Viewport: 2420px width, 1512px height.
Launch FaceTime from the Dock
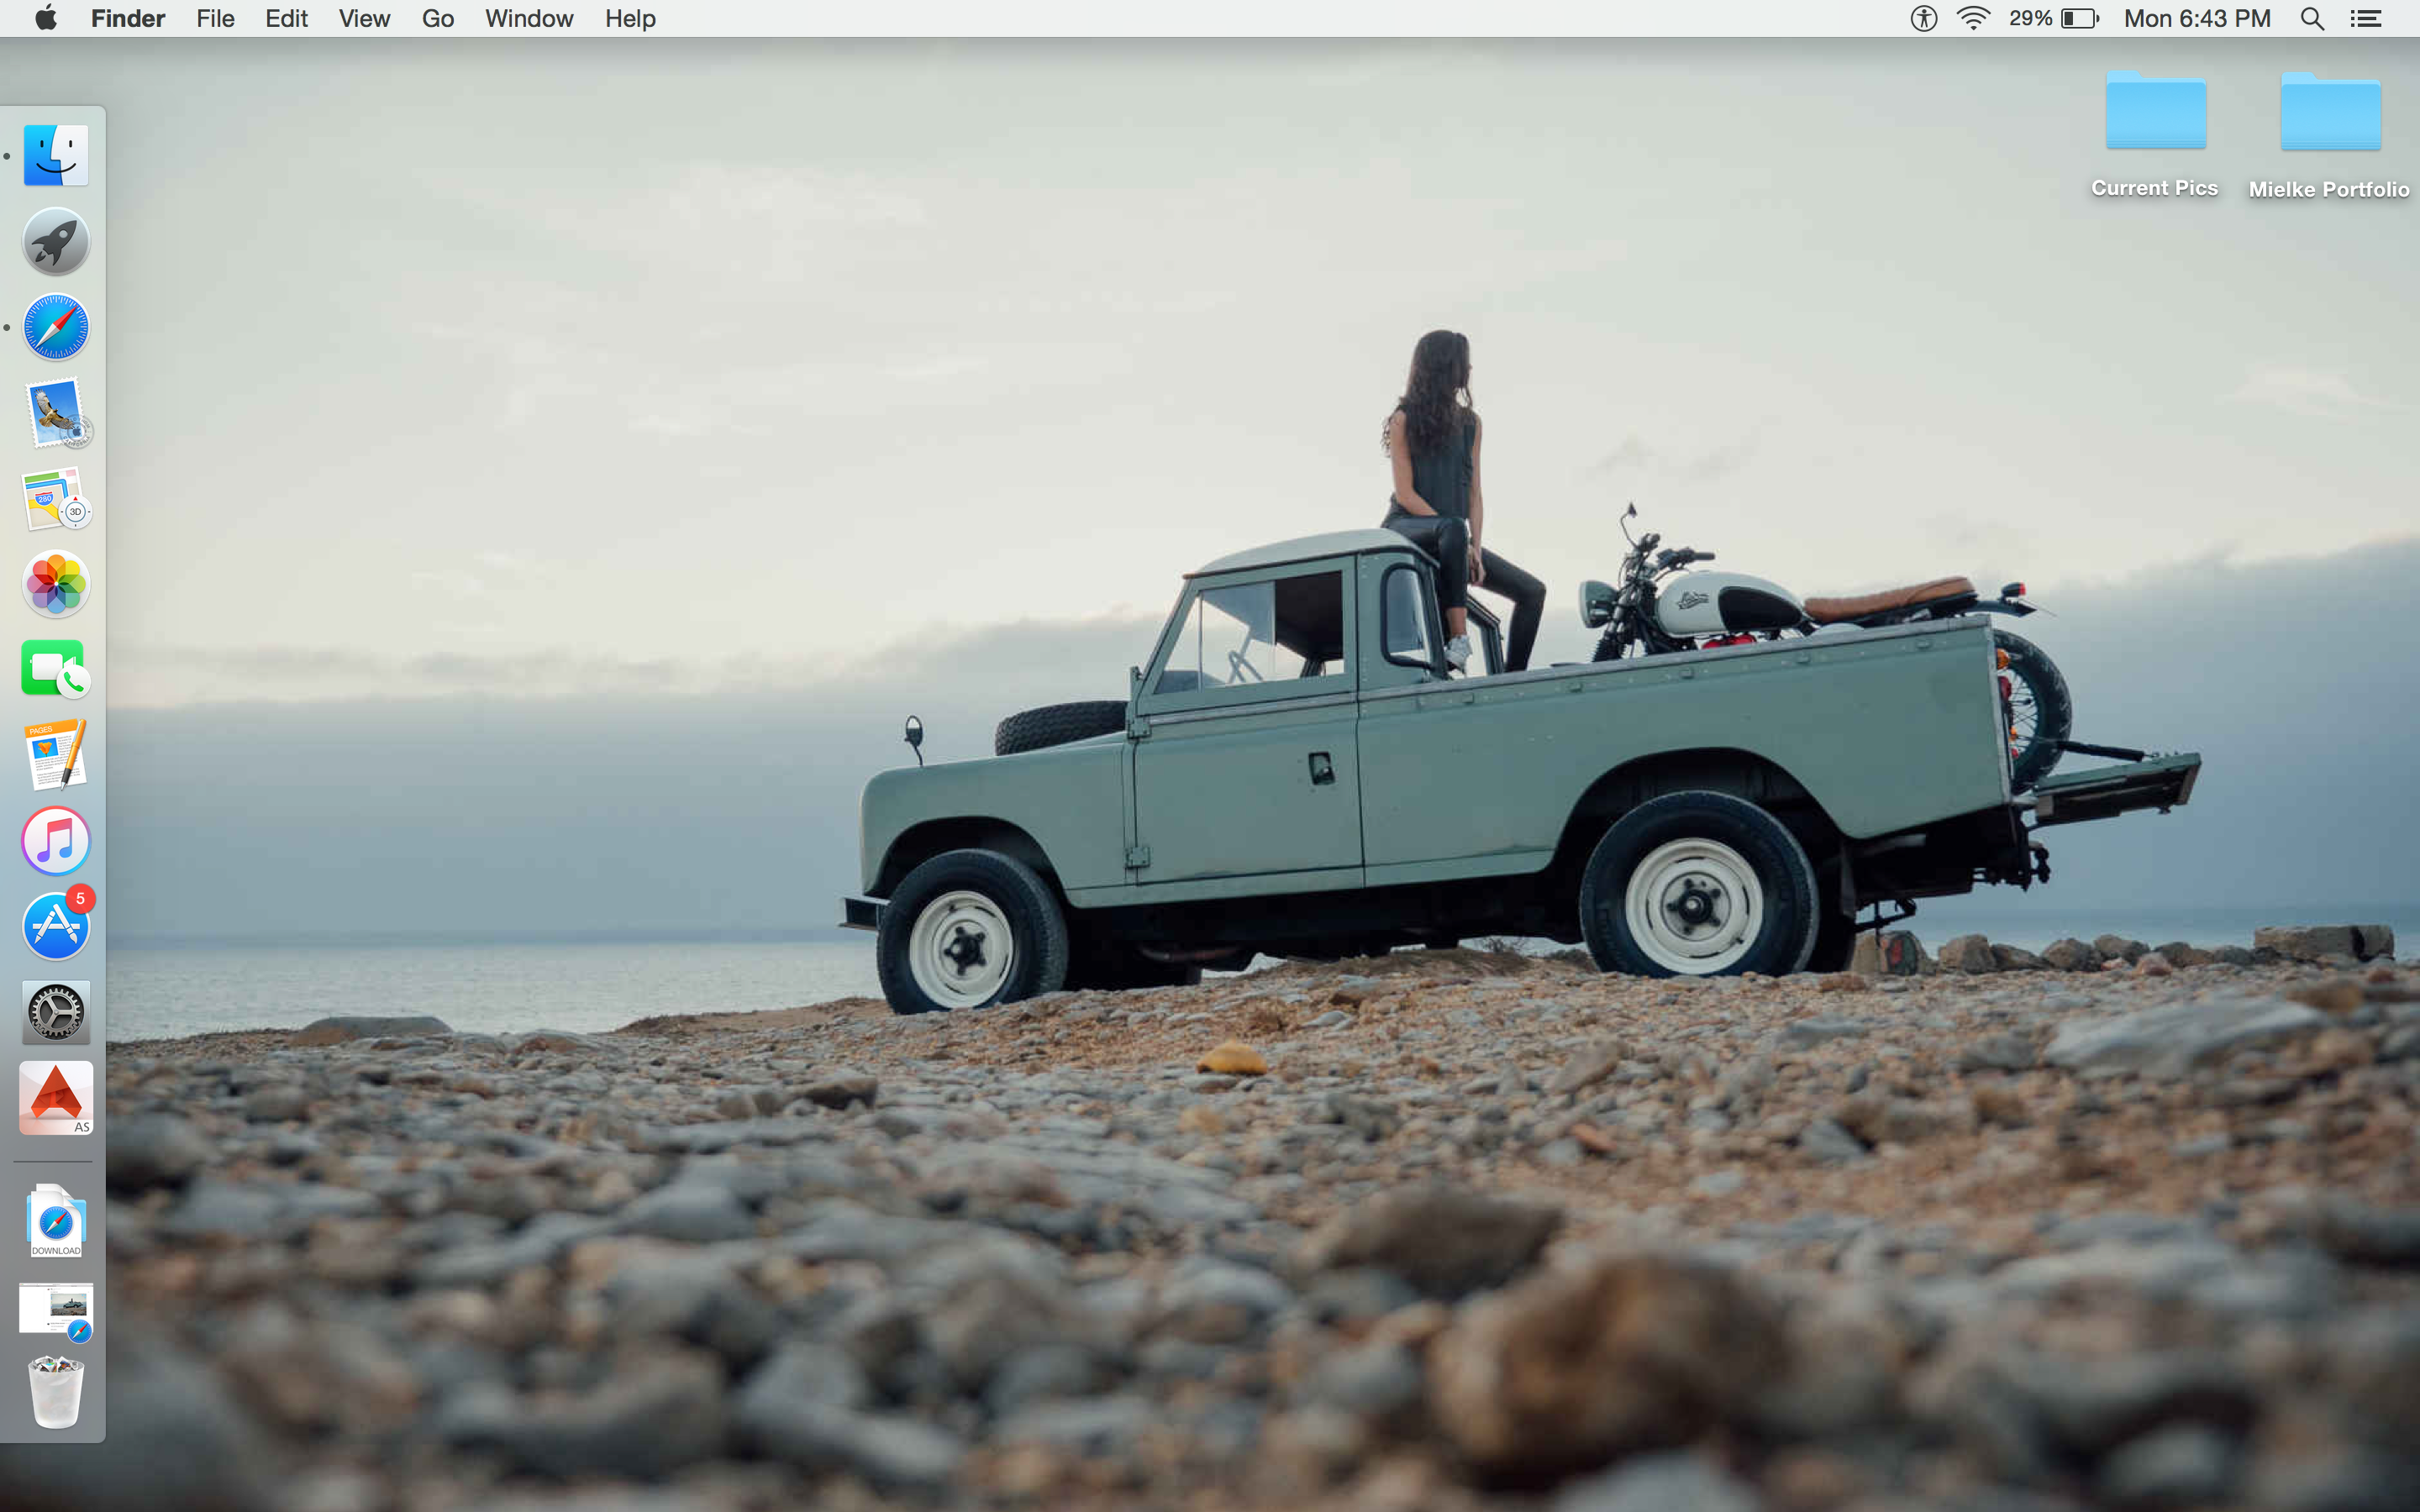click(x=56, y=669)
